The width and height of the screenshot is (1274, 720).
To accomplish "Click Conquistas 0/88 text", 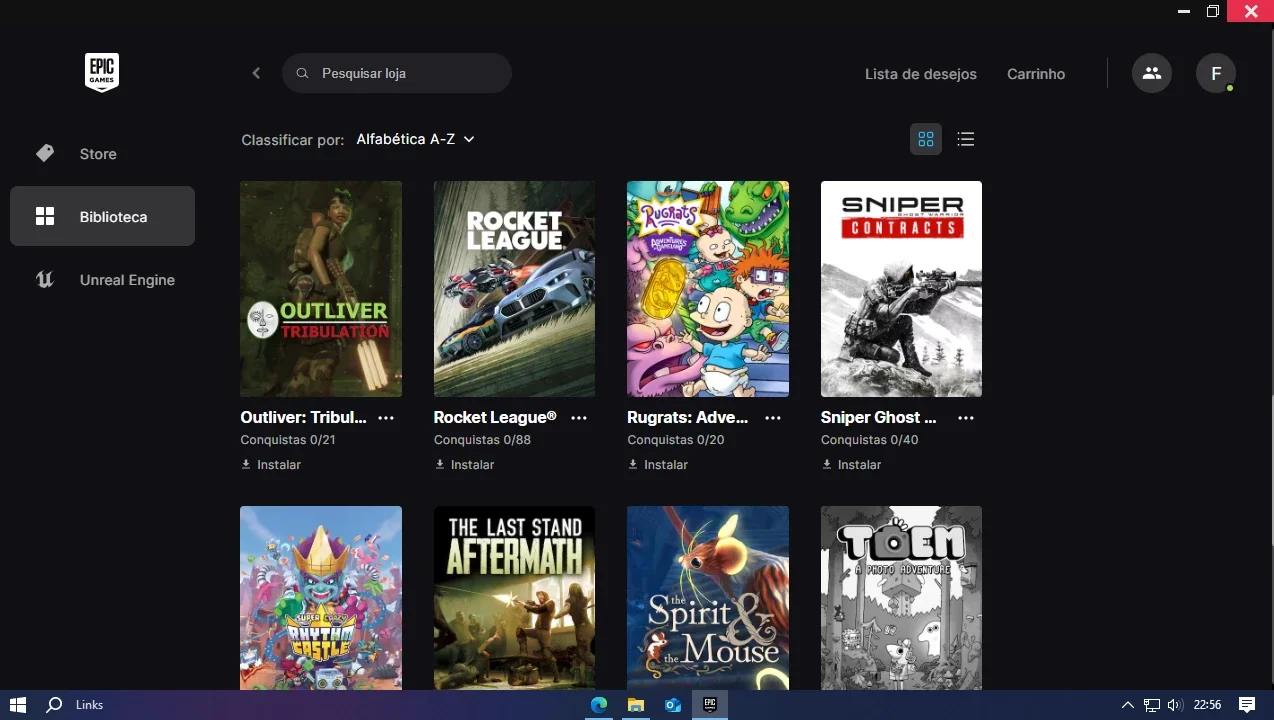I will (x=482, y=440).
